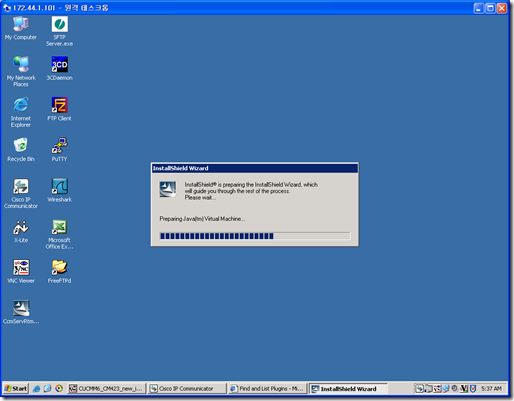Click the shield icon in system tray
This screenshot has height=401, width=514.
(472, 389)
